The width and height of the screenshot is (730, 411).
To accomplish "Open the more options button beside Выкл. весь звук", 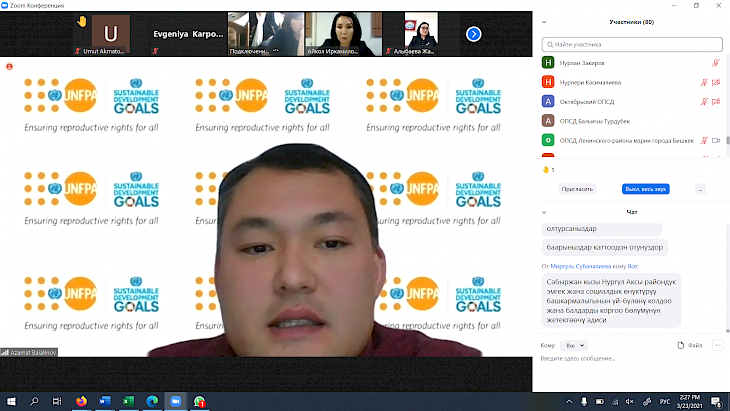I will (700, 189).
